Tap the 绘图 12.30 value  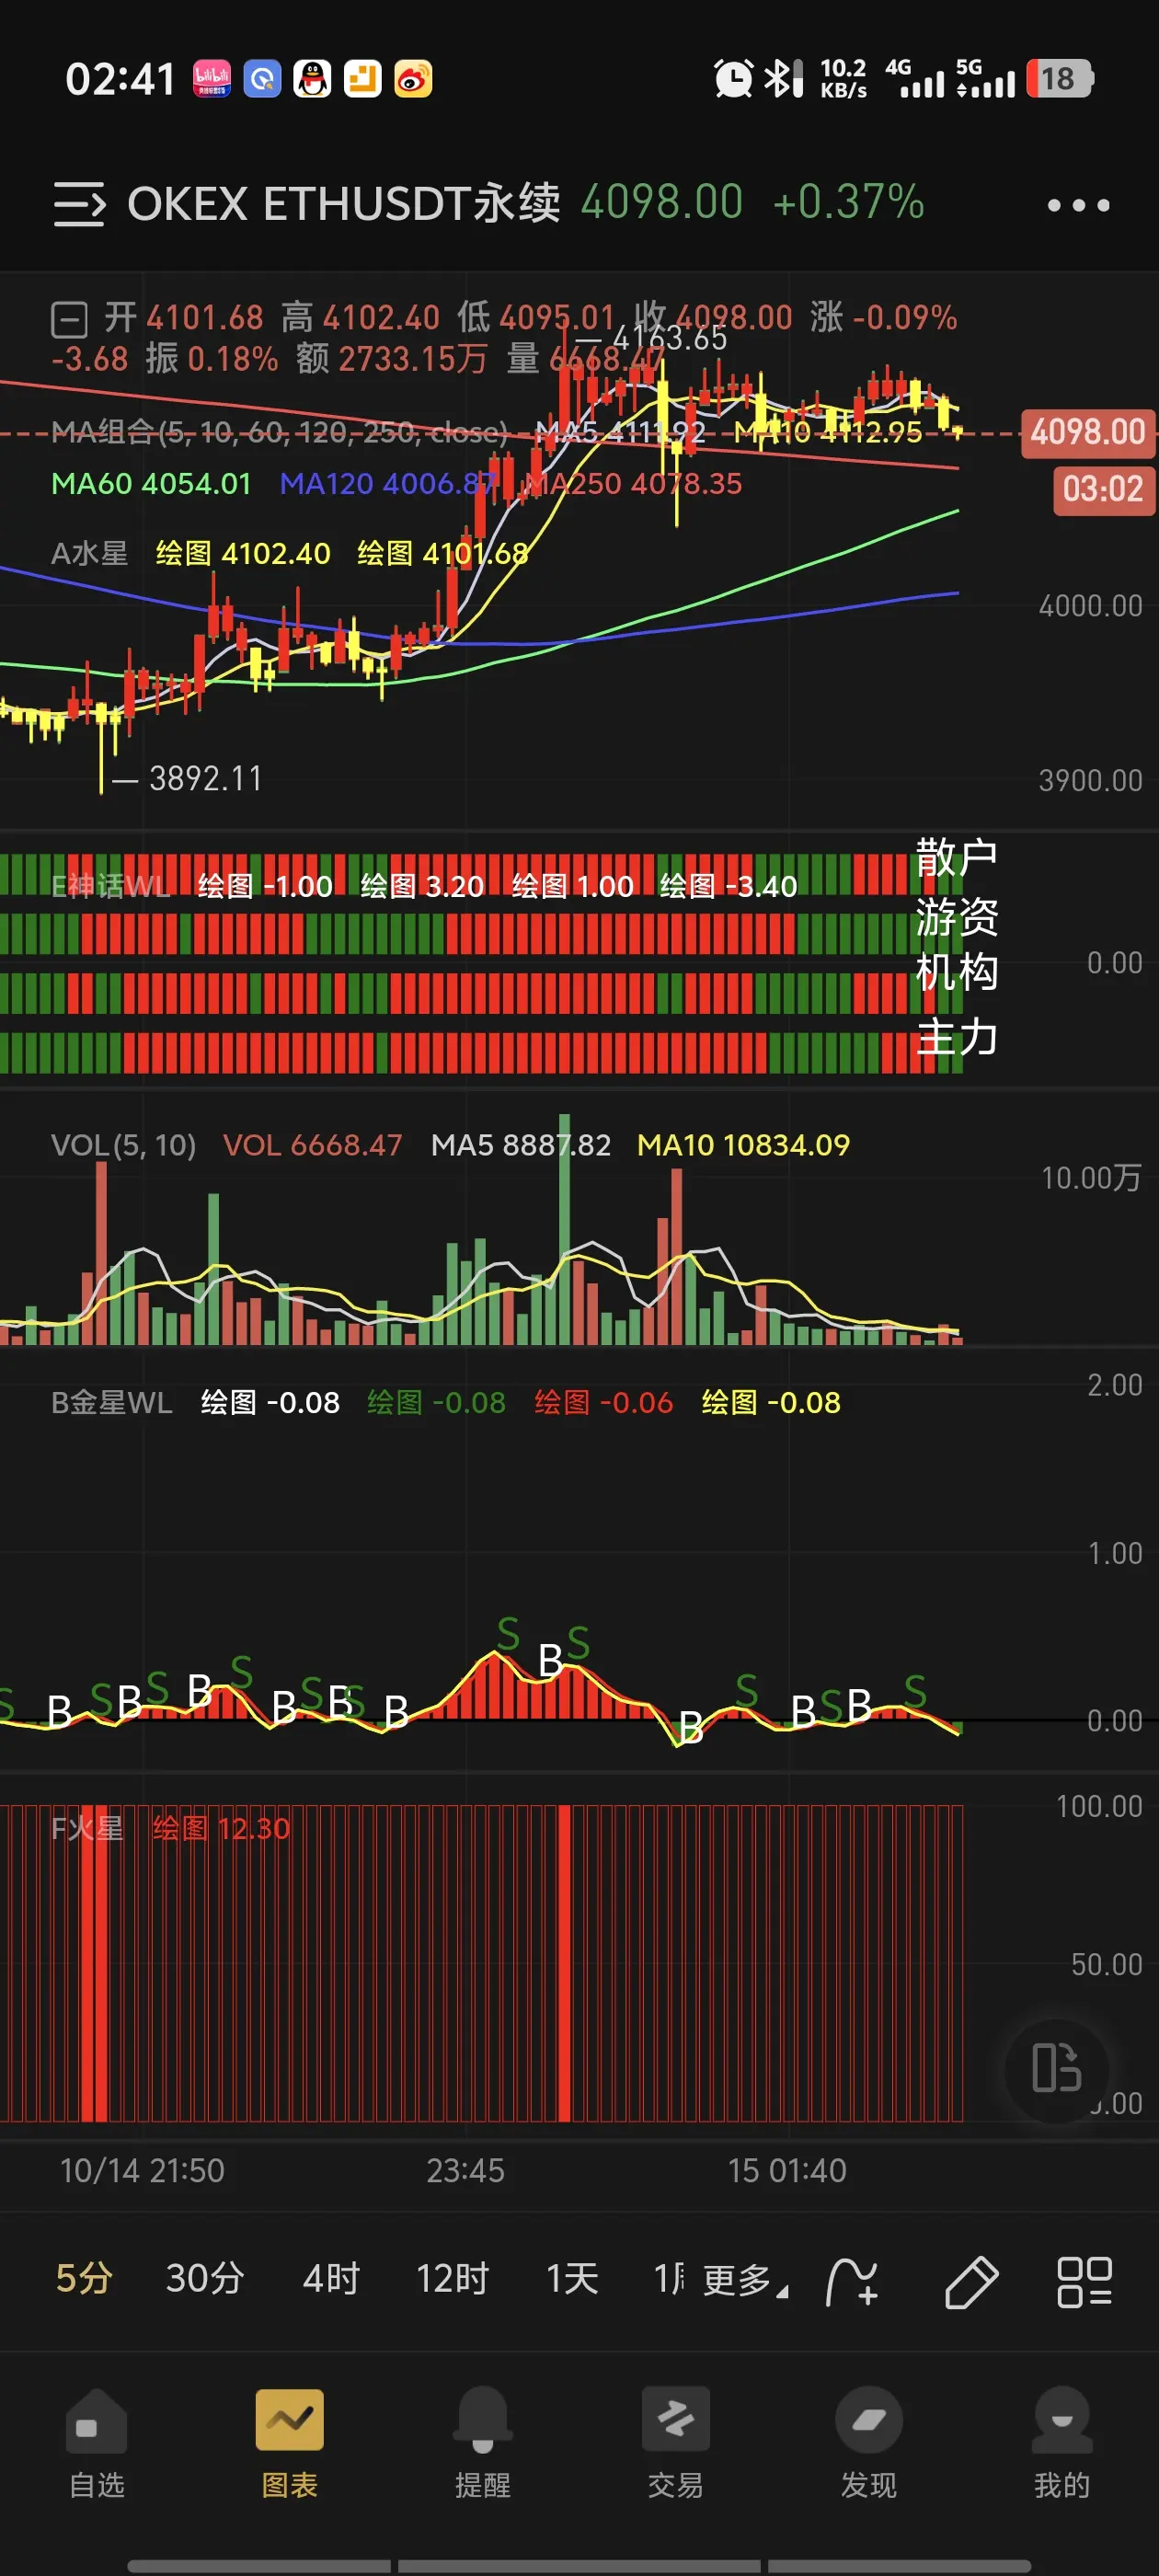tap(221, 1828)
